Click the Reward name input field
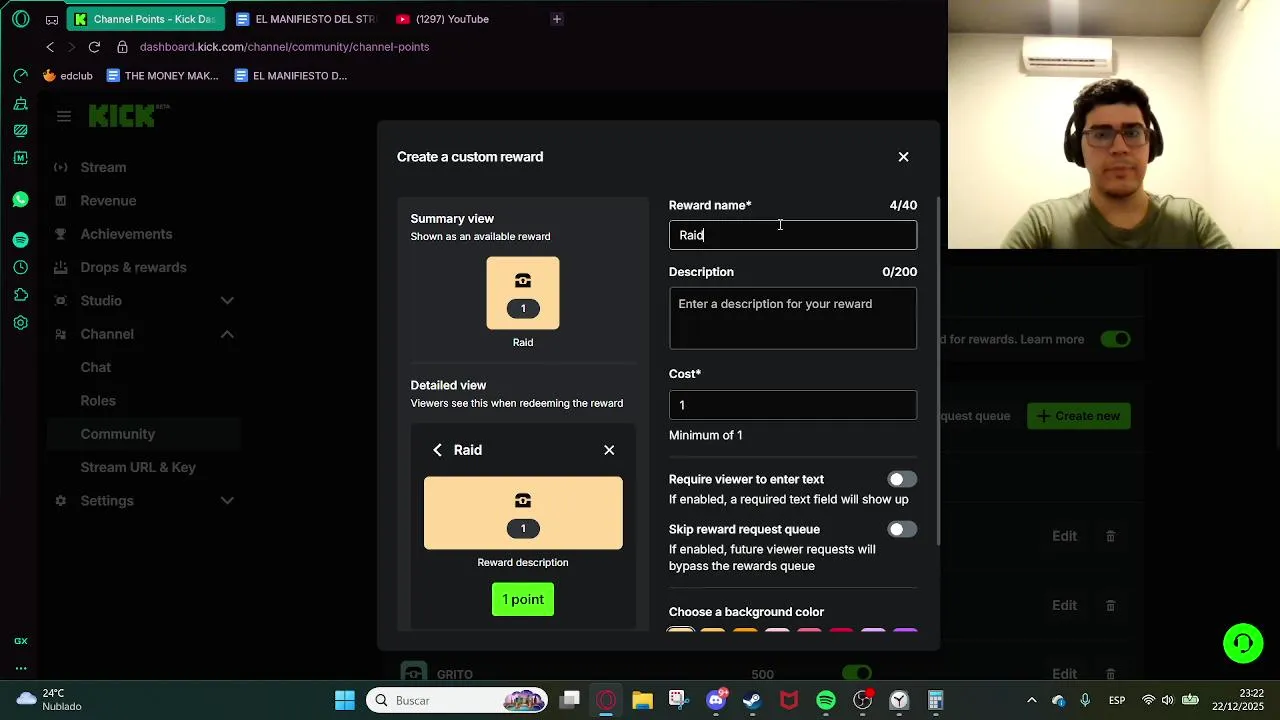The height and width of the screenshot is (720, 1280). (x=793, y=235)
